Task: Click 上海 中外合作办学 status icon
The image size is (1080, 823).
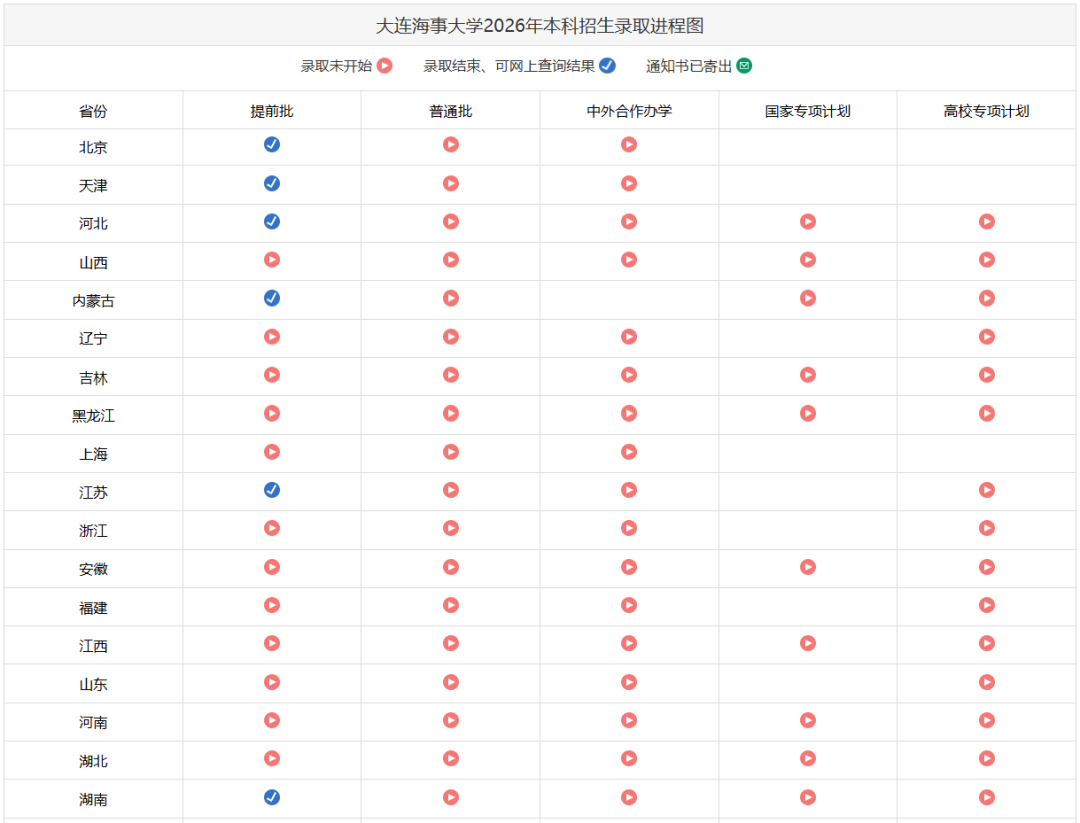Action: click(629, 452)
